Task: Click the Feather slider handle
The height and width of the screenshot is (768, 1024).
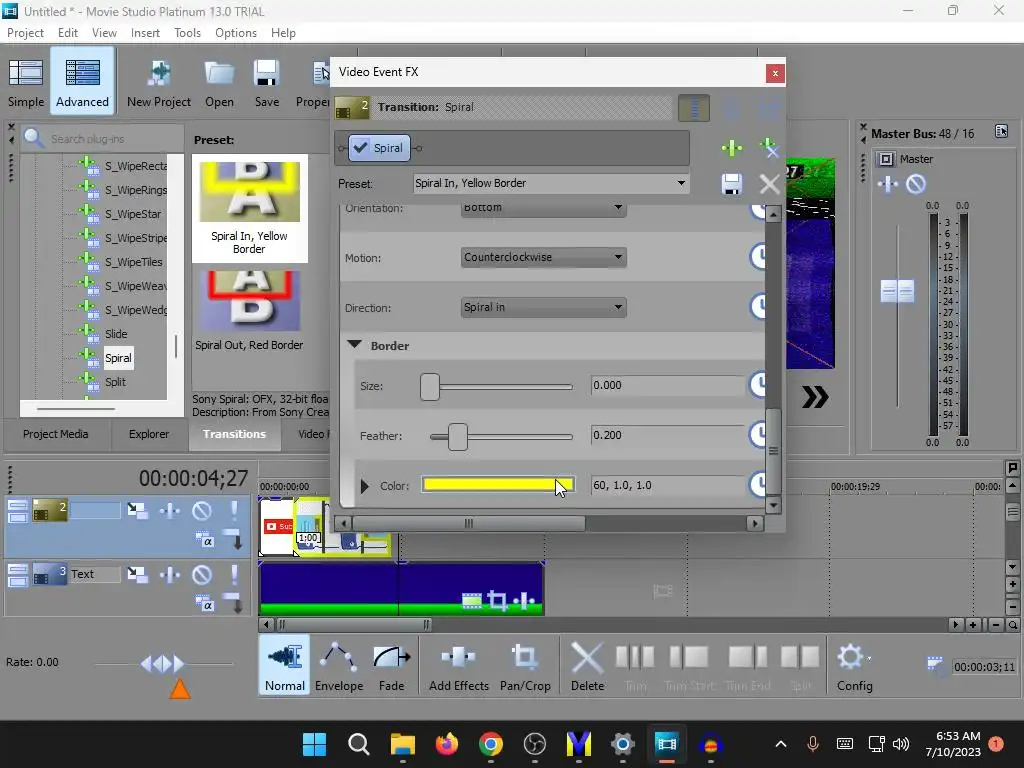Action: [458, 437]
